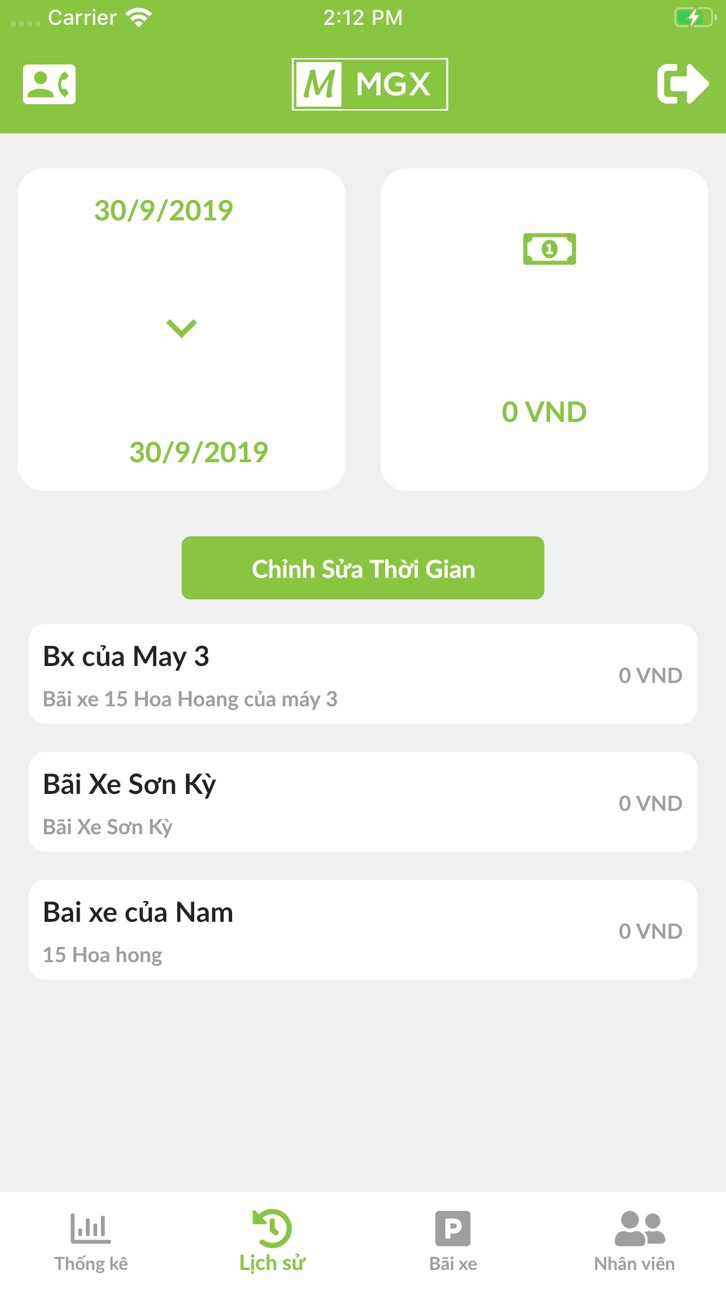Open the Nhân viên people icon
This screenshot has width=726, height=1290.
click(x=639, y=1227)
